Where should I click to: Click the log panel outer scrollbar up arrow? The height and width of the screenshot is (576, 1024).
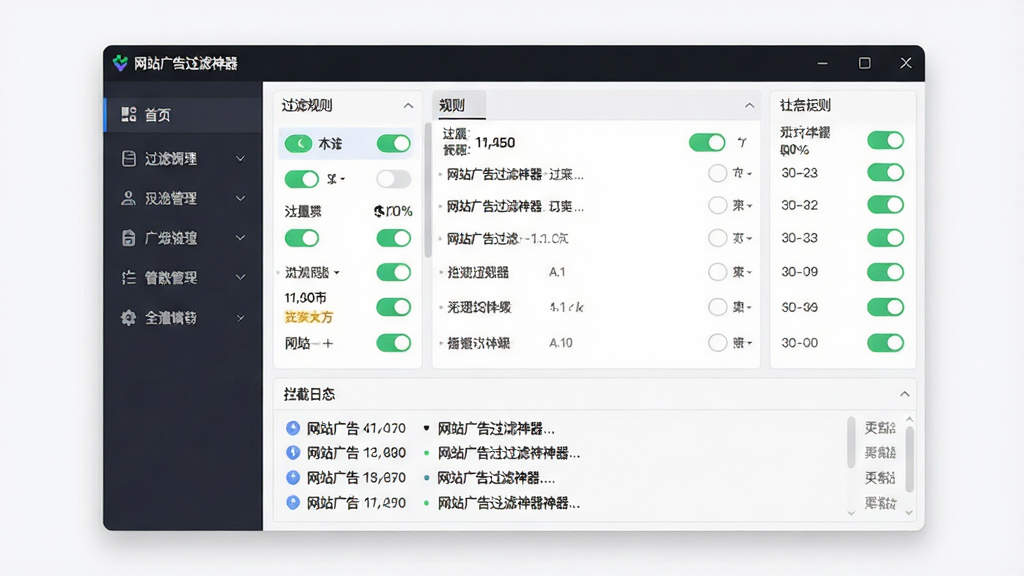pos(909,419)
